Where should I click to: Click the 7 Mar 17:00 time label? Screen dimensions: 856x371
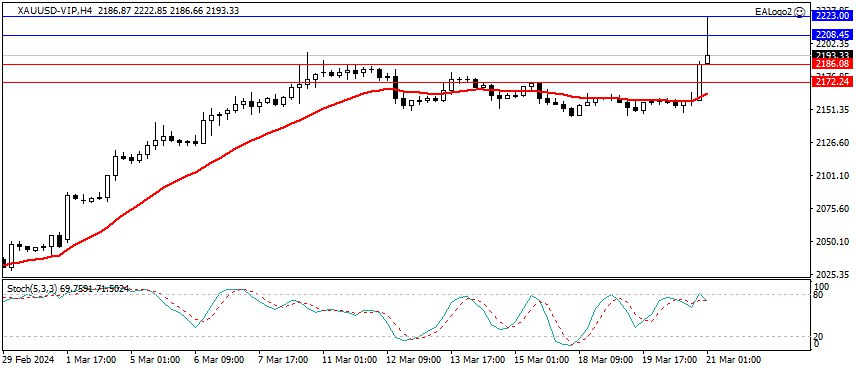pos(282,361)
